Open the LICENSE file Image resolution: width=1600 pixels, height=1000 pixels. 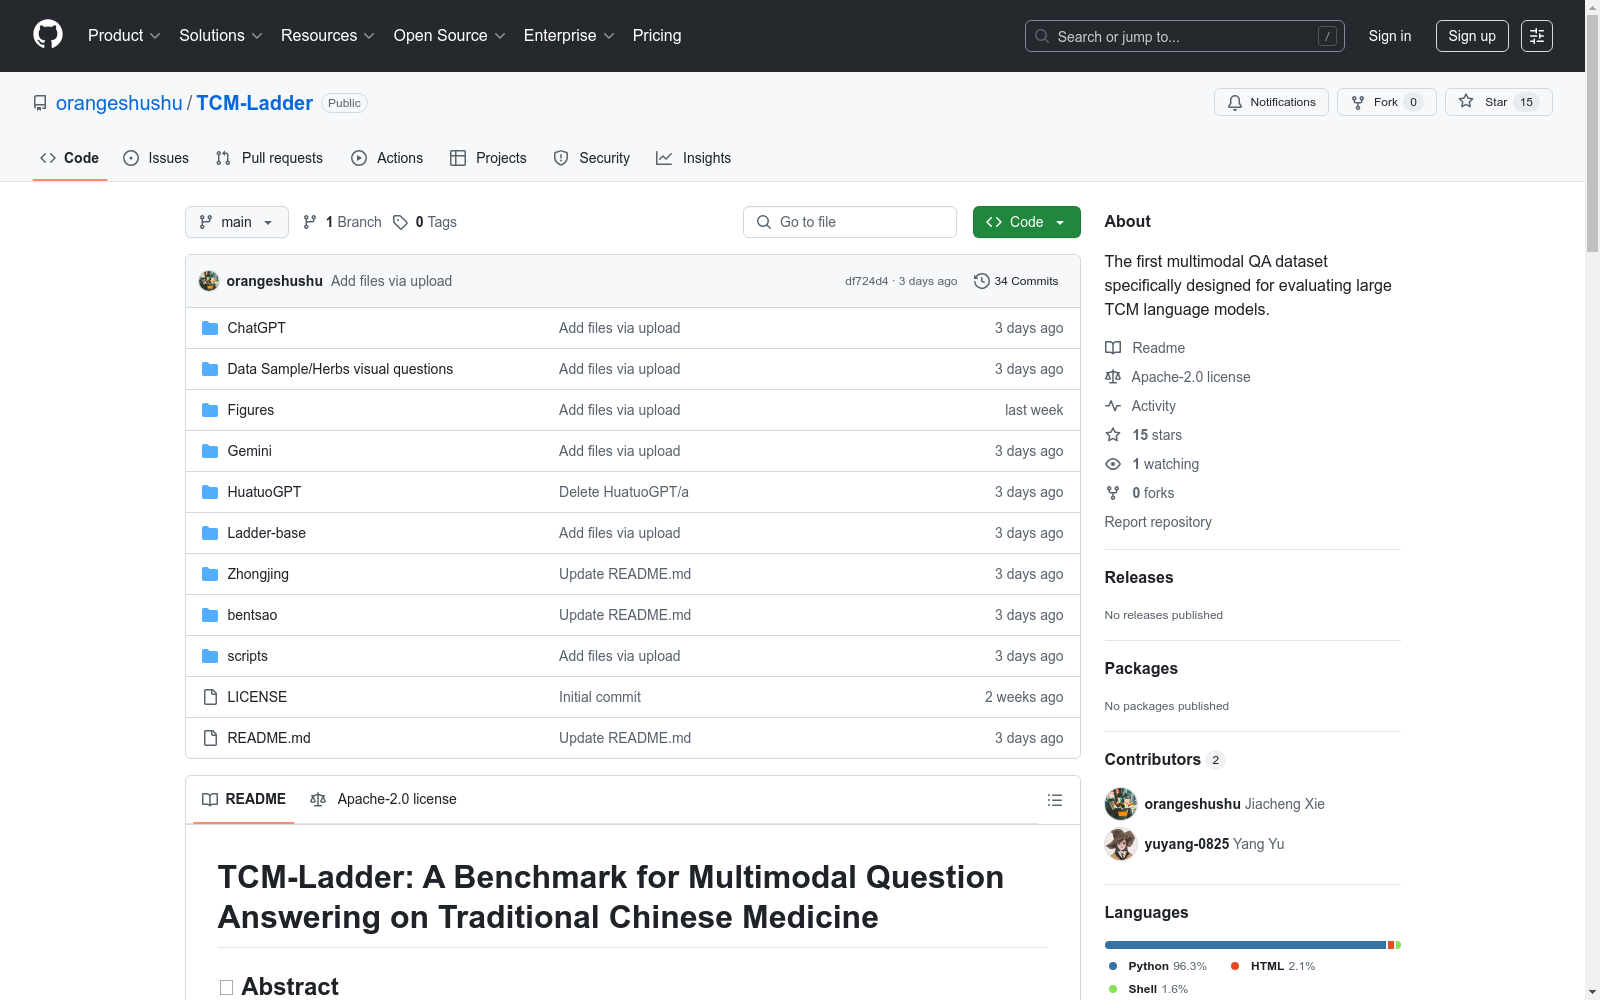pyautogui.click(x=257, y=697)
